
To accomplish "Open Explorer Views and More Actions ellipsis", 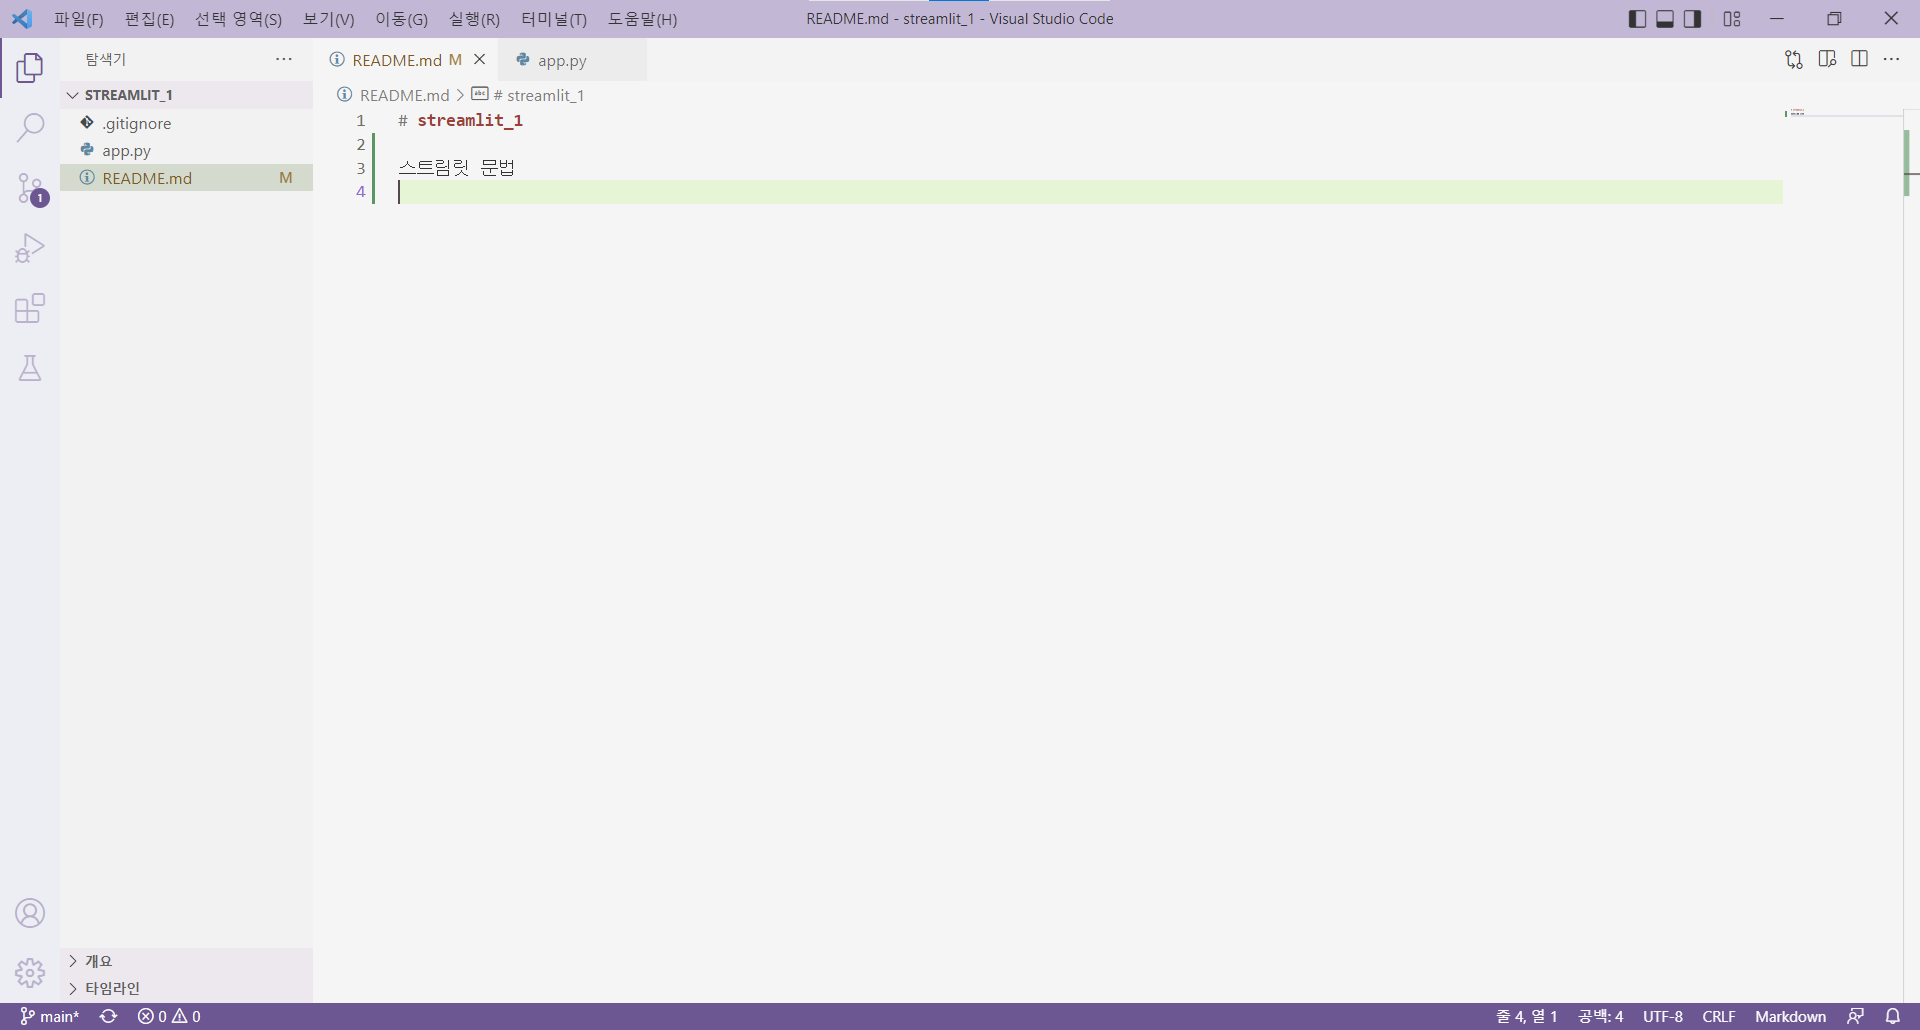I will click(284, 60).
